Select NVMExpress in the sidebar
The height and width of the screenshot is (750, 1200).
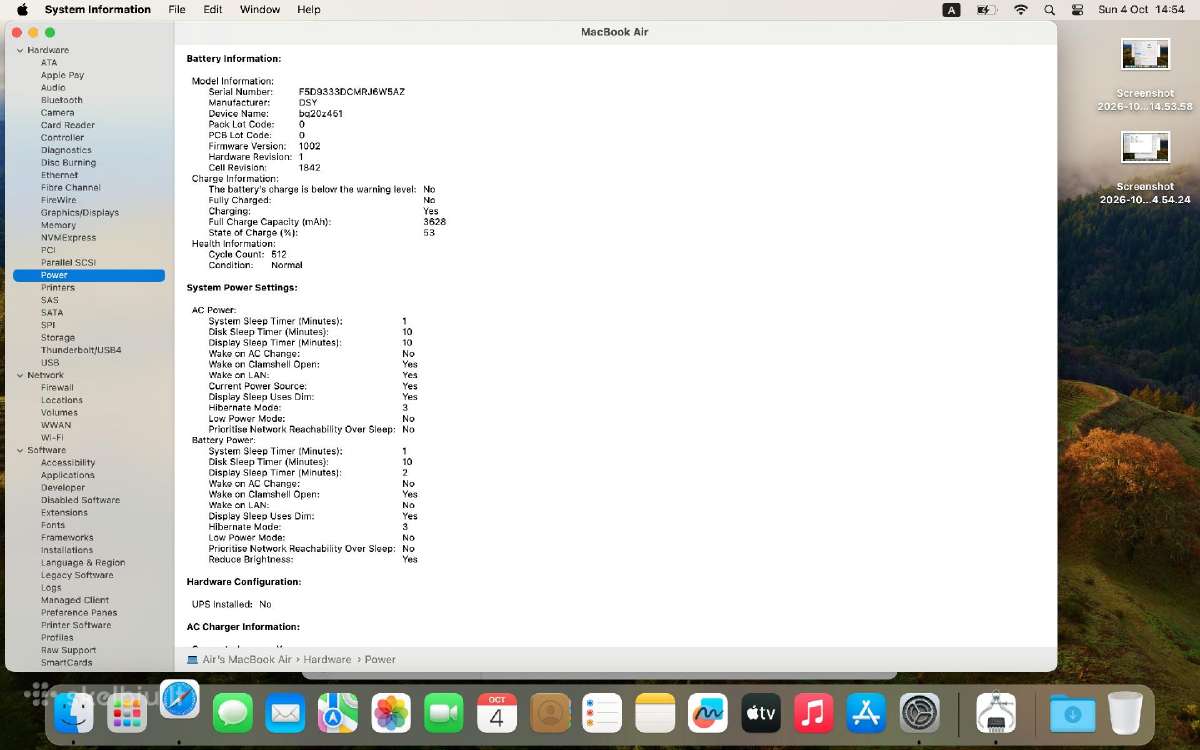(x=68, y=237)
